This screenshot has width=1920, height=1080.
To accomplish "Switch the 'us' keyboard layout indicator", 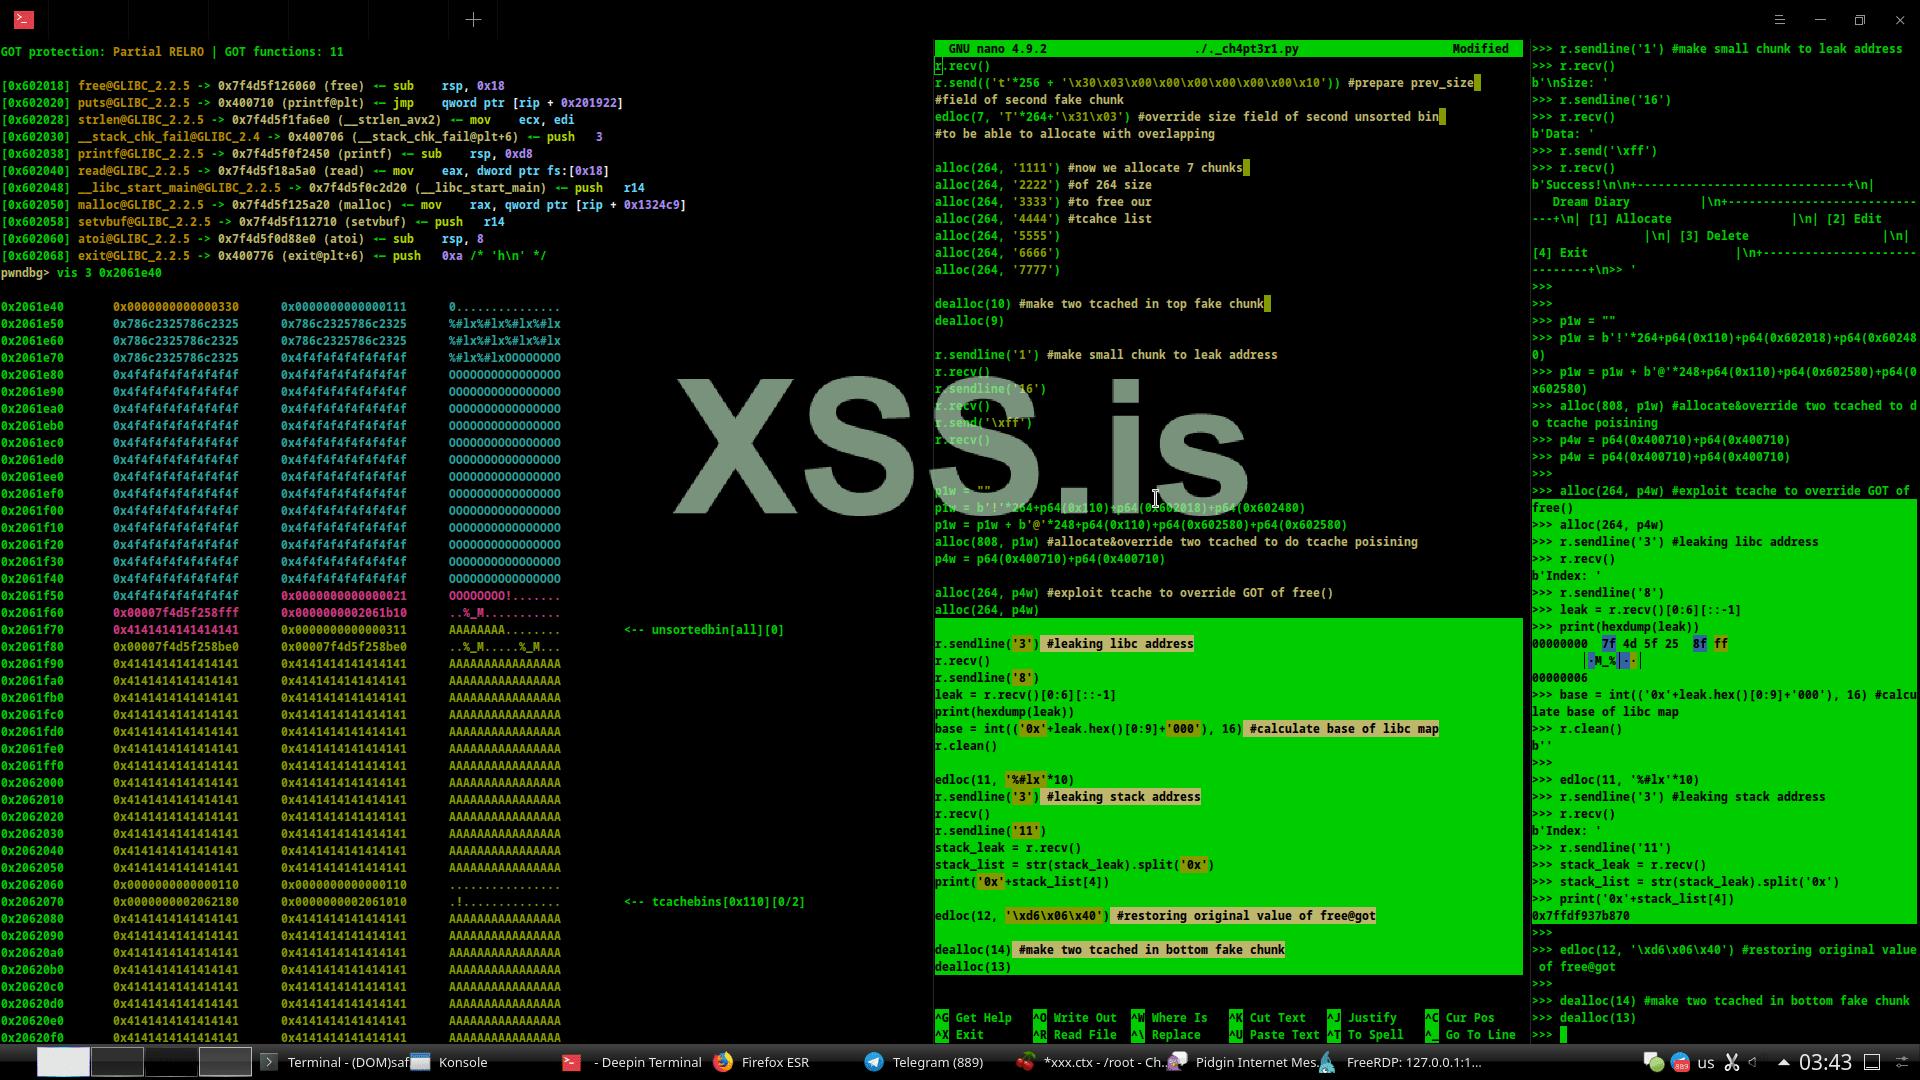I will [x=1706, y=1062].
